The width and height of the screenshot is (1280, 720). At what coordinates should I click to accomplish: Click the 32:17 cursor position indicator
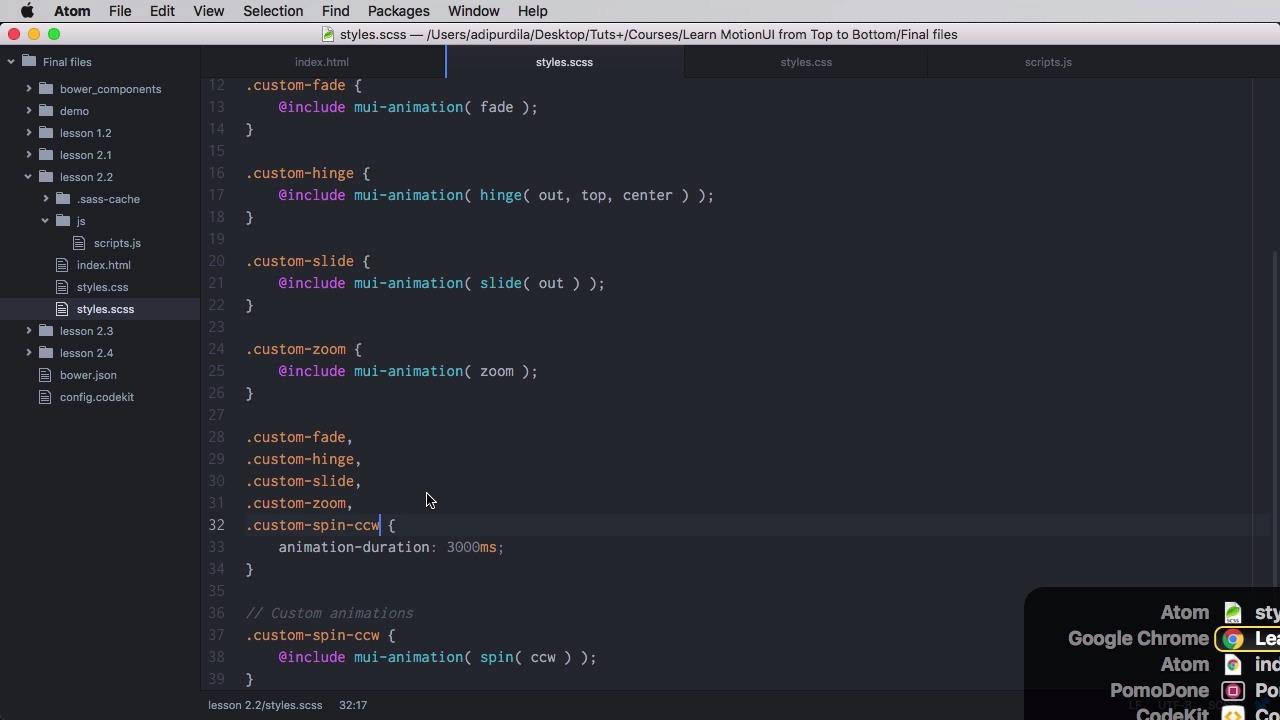point(353,705)
